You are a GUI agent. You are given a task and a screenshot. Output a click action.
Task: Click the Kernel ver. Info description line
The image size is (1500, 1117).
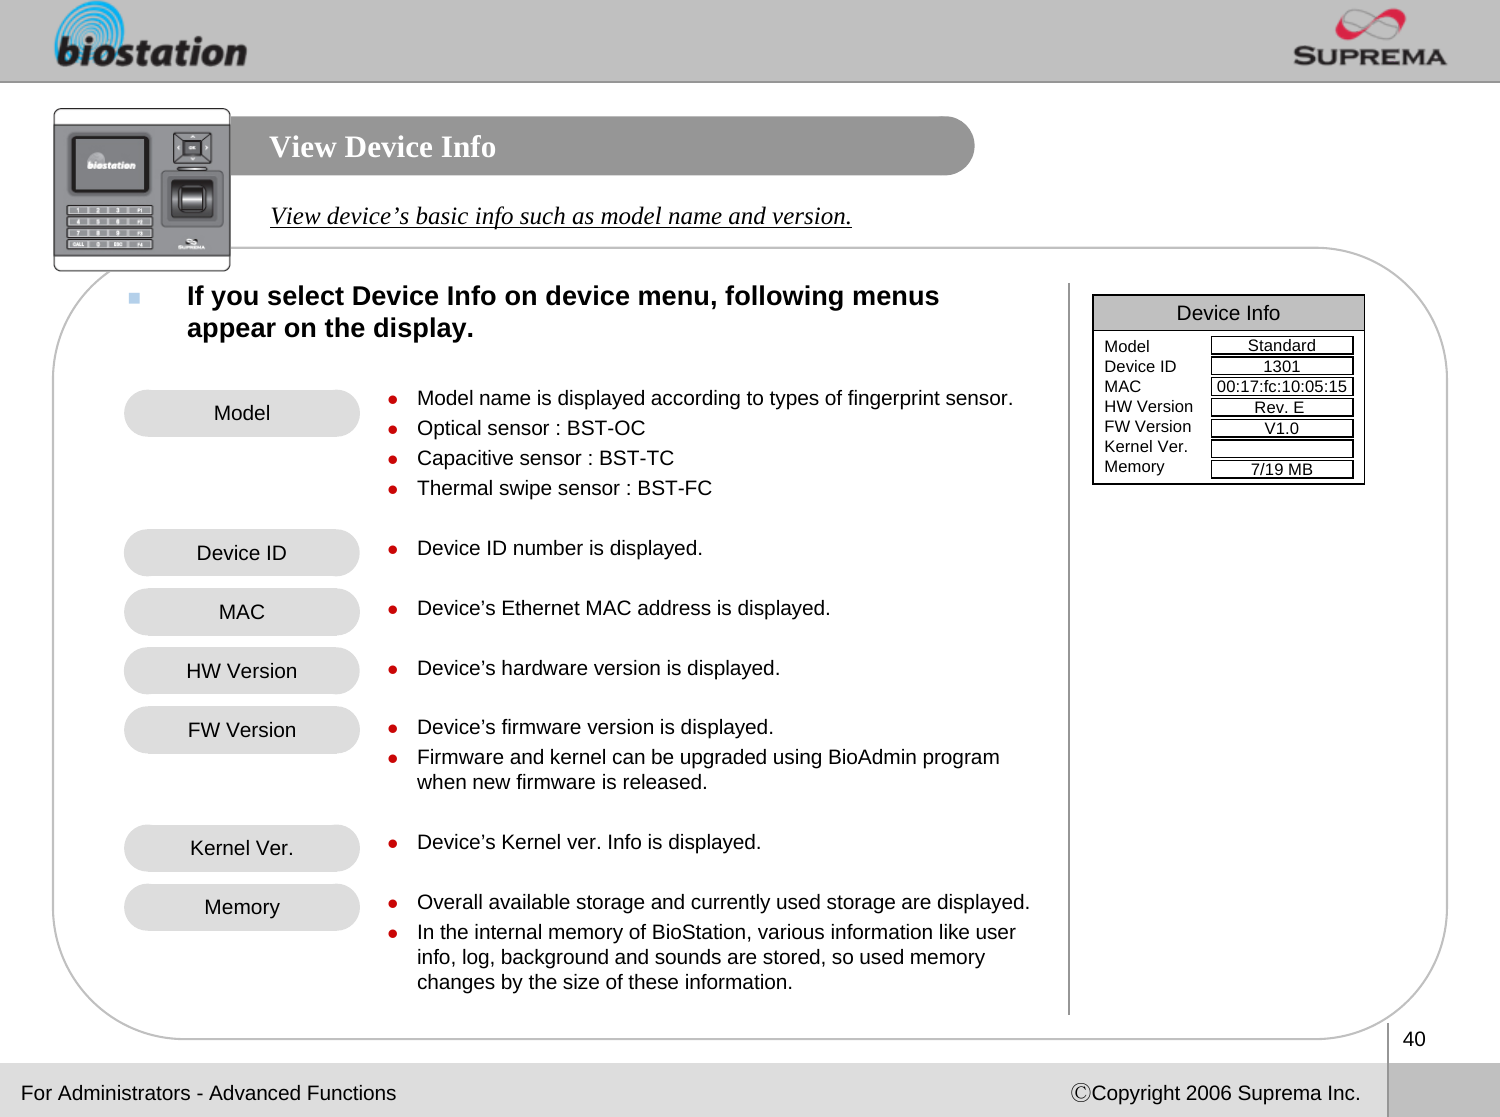(589, 842)
